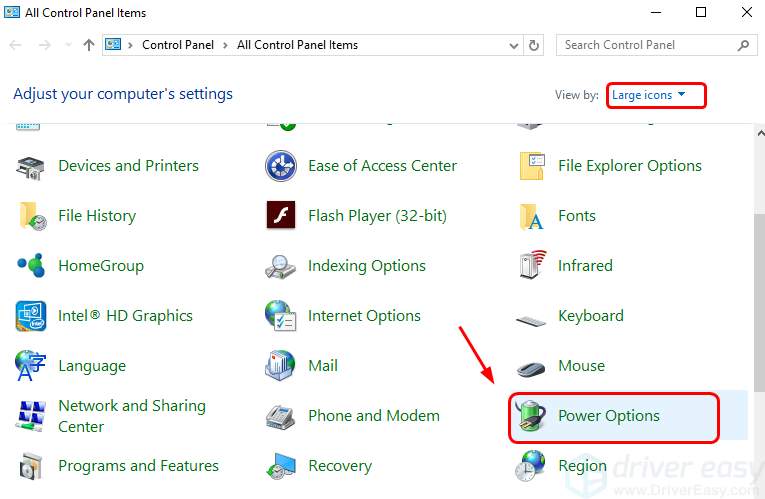Expand the chevron before Control Panel breadcrumb
Viewport: 765px width, 499px height.
[130, 45]
